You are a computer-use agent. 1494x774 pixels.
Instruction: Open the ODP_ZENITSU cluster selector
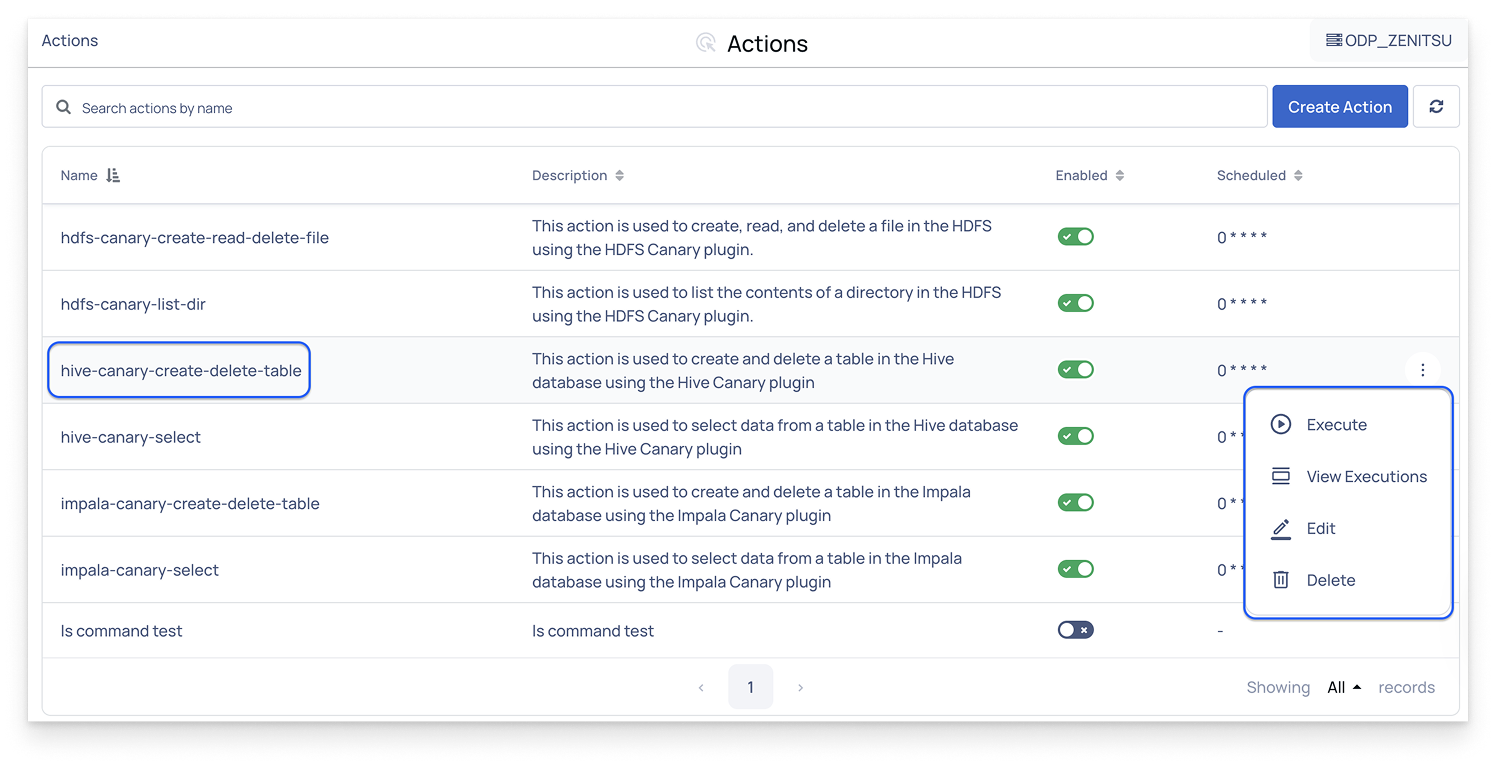click(1388, 41)
